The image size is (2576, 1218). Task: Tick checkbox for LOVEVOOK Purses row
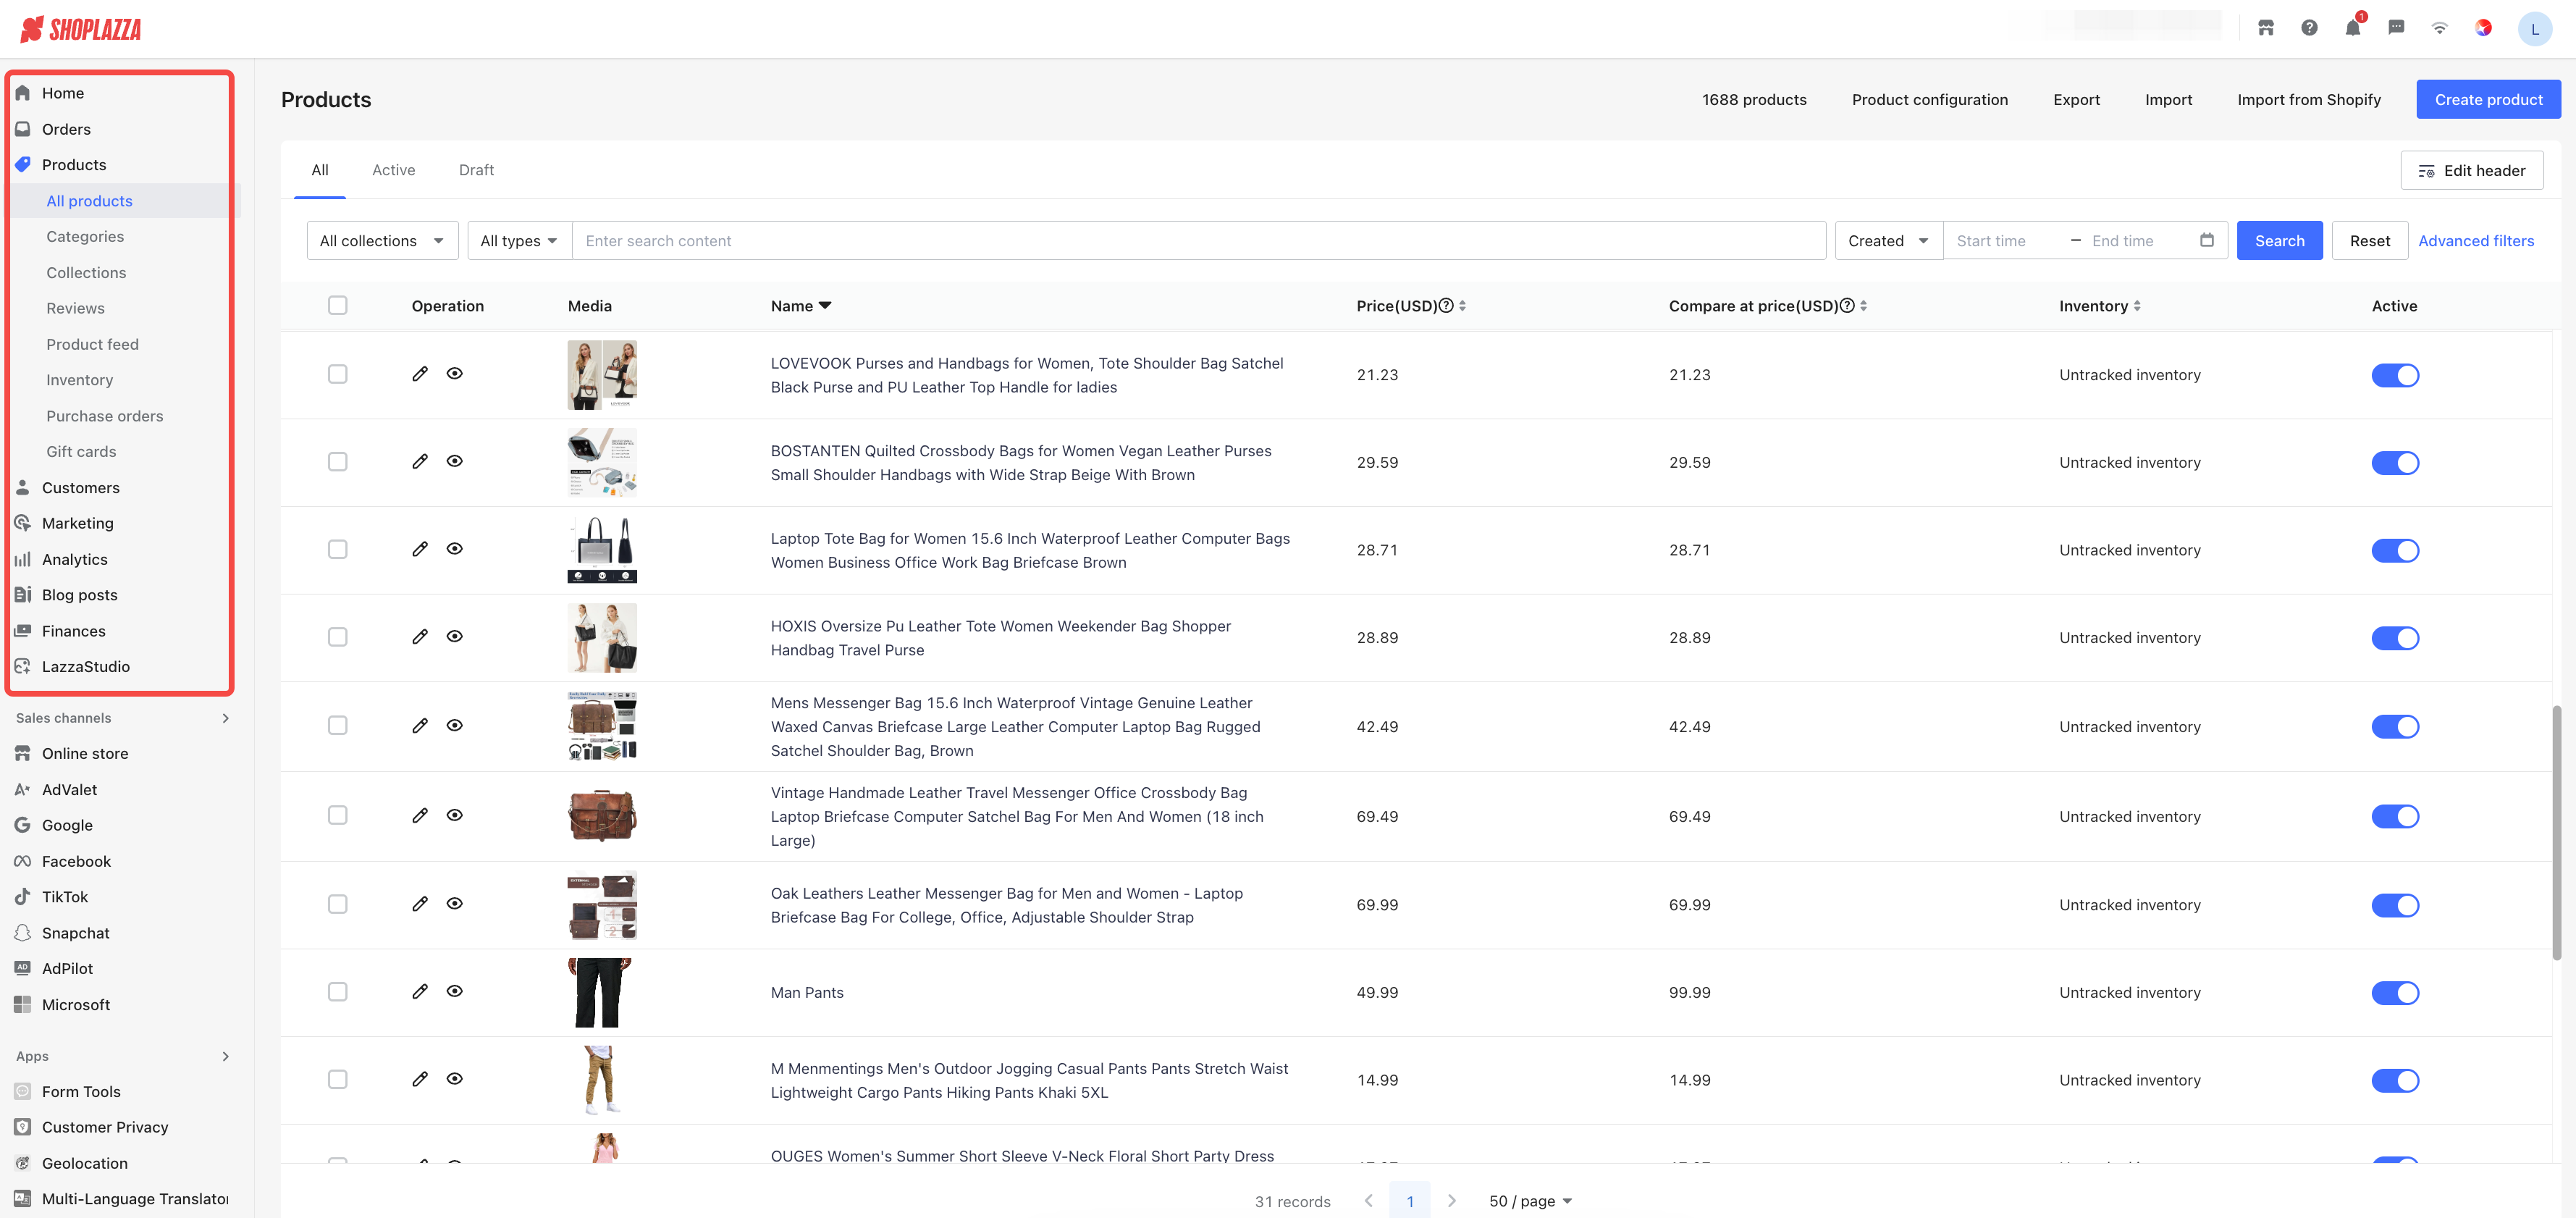click(x=338, y=374)
